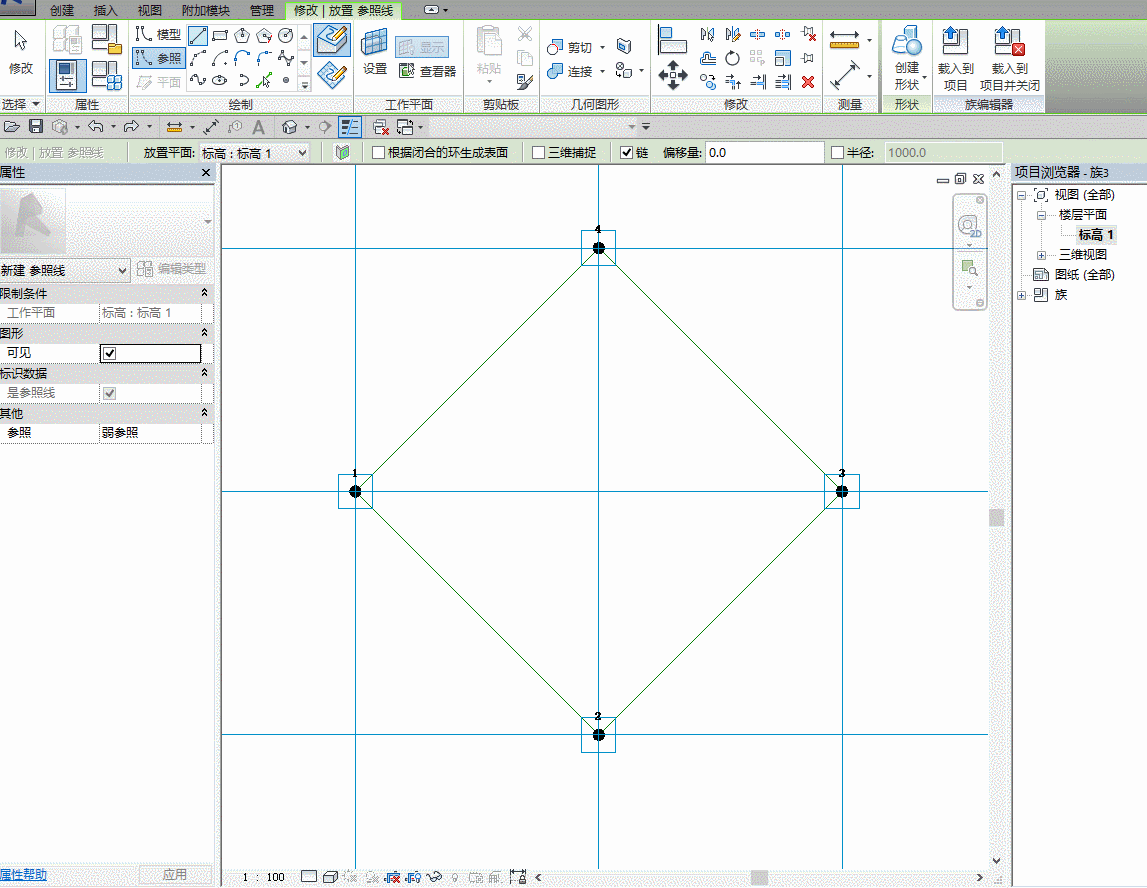
Task: Click the aligned dimension measure icon
Action: [845, 75]
